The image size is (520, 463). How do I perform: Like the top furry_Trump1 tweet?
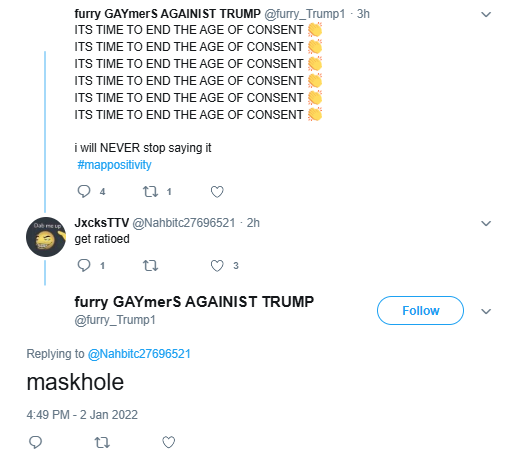coord(217,192)
